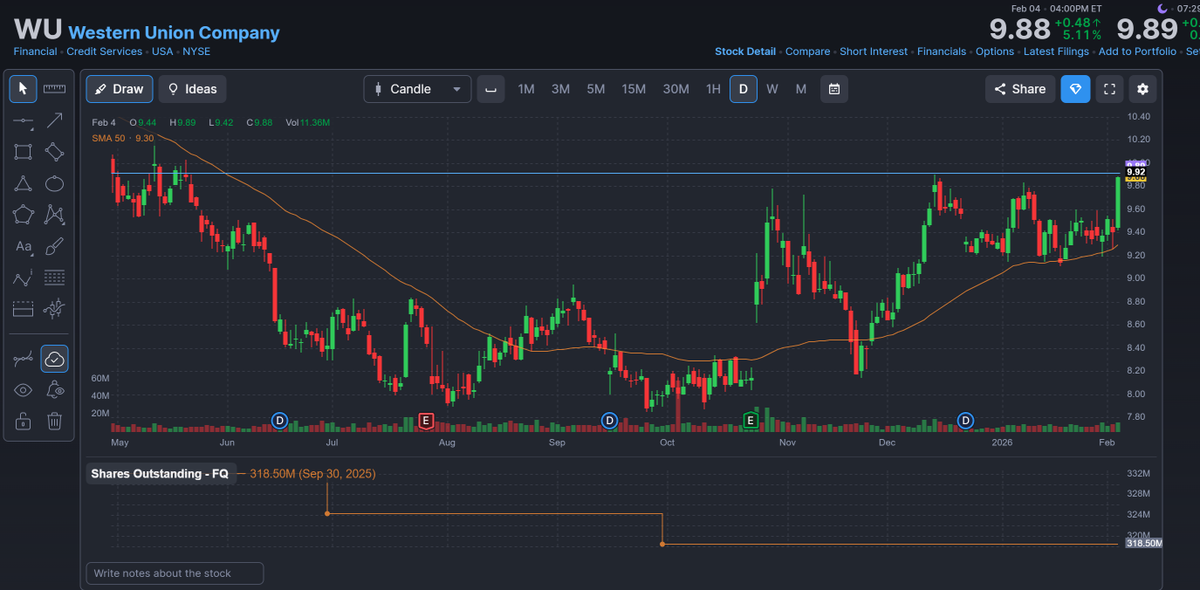
Task: Select the triangle drawing tool
Action: 24,183
